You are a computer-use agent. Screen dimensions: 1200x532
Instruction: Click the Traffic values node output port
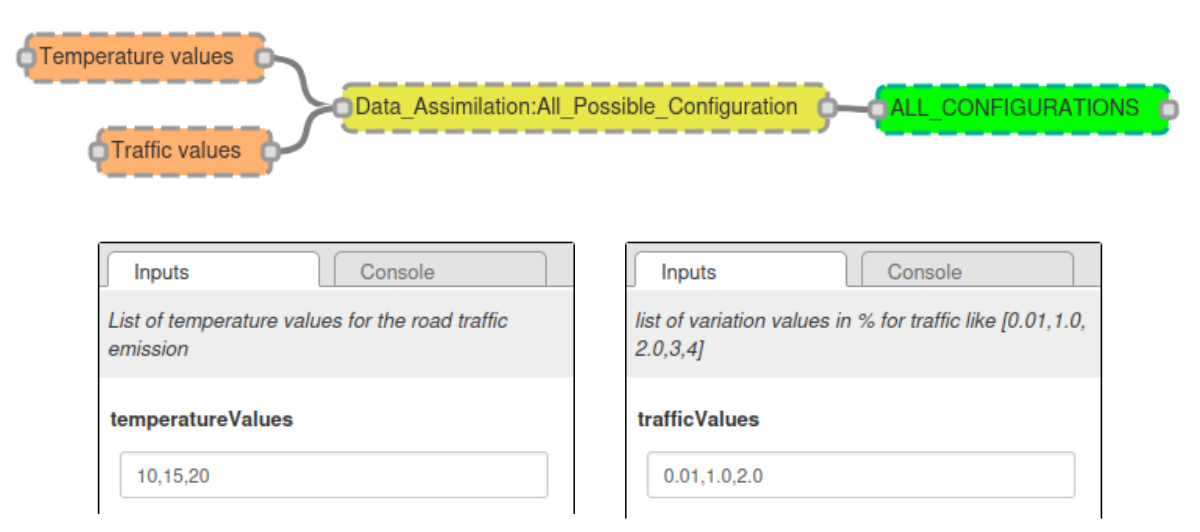(x=269, y=151)
